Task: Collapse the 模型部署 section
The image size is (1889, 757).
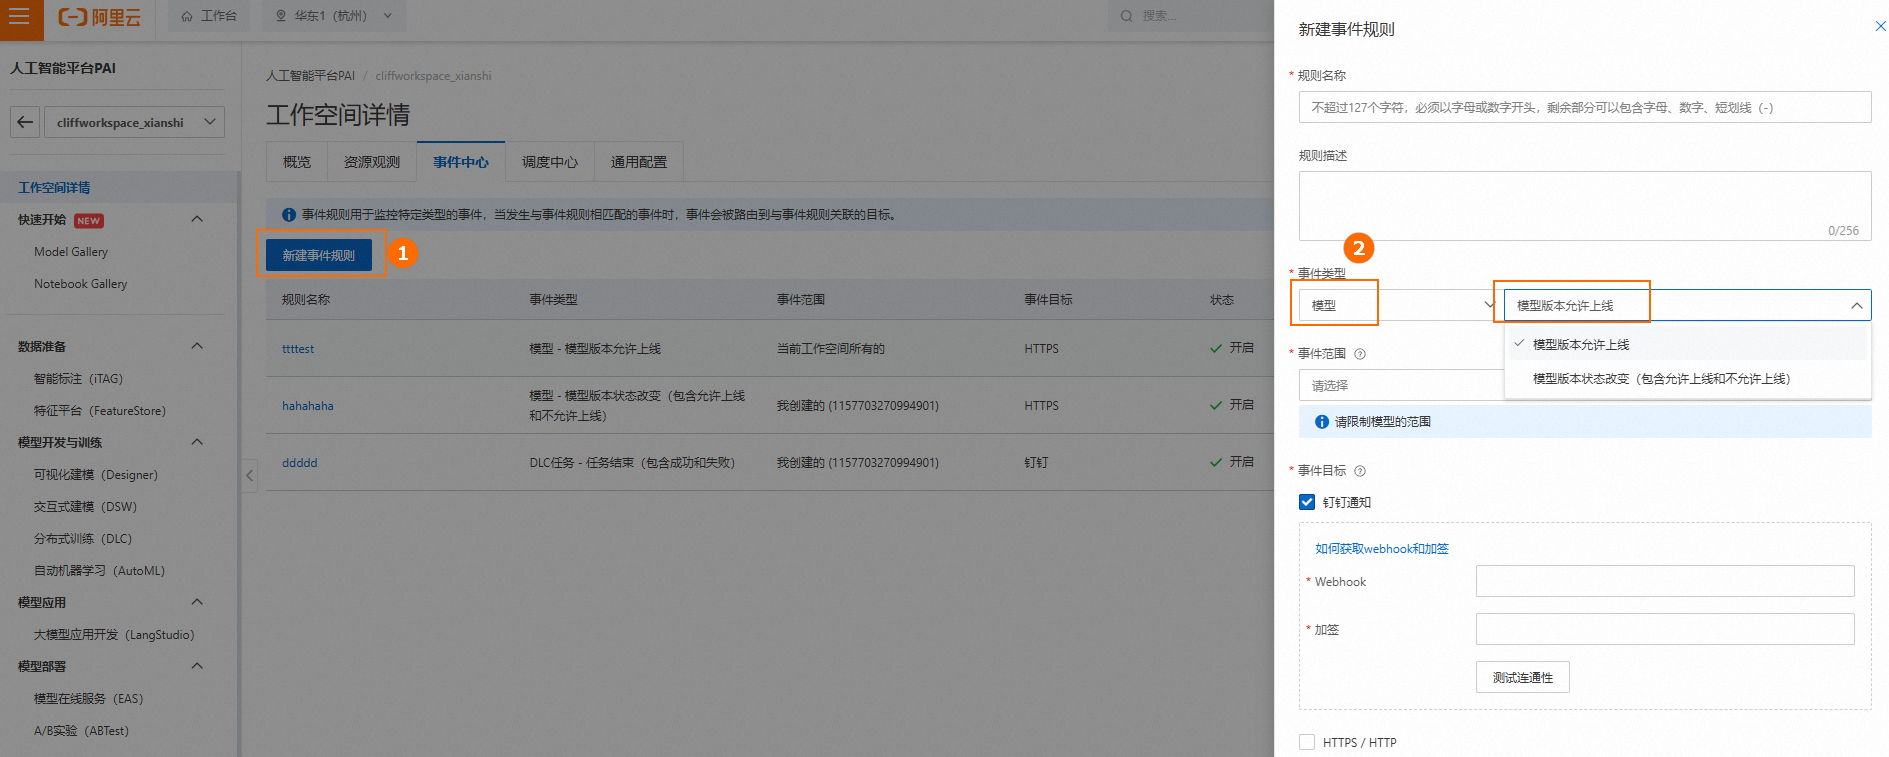Action: pos(197,666)
